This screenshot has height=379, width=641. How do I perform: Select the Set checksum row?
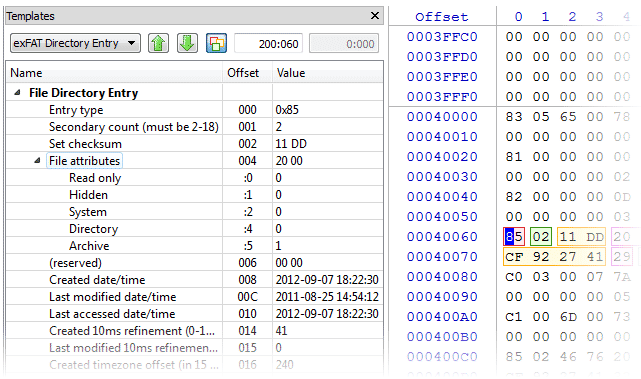[195, 144]
